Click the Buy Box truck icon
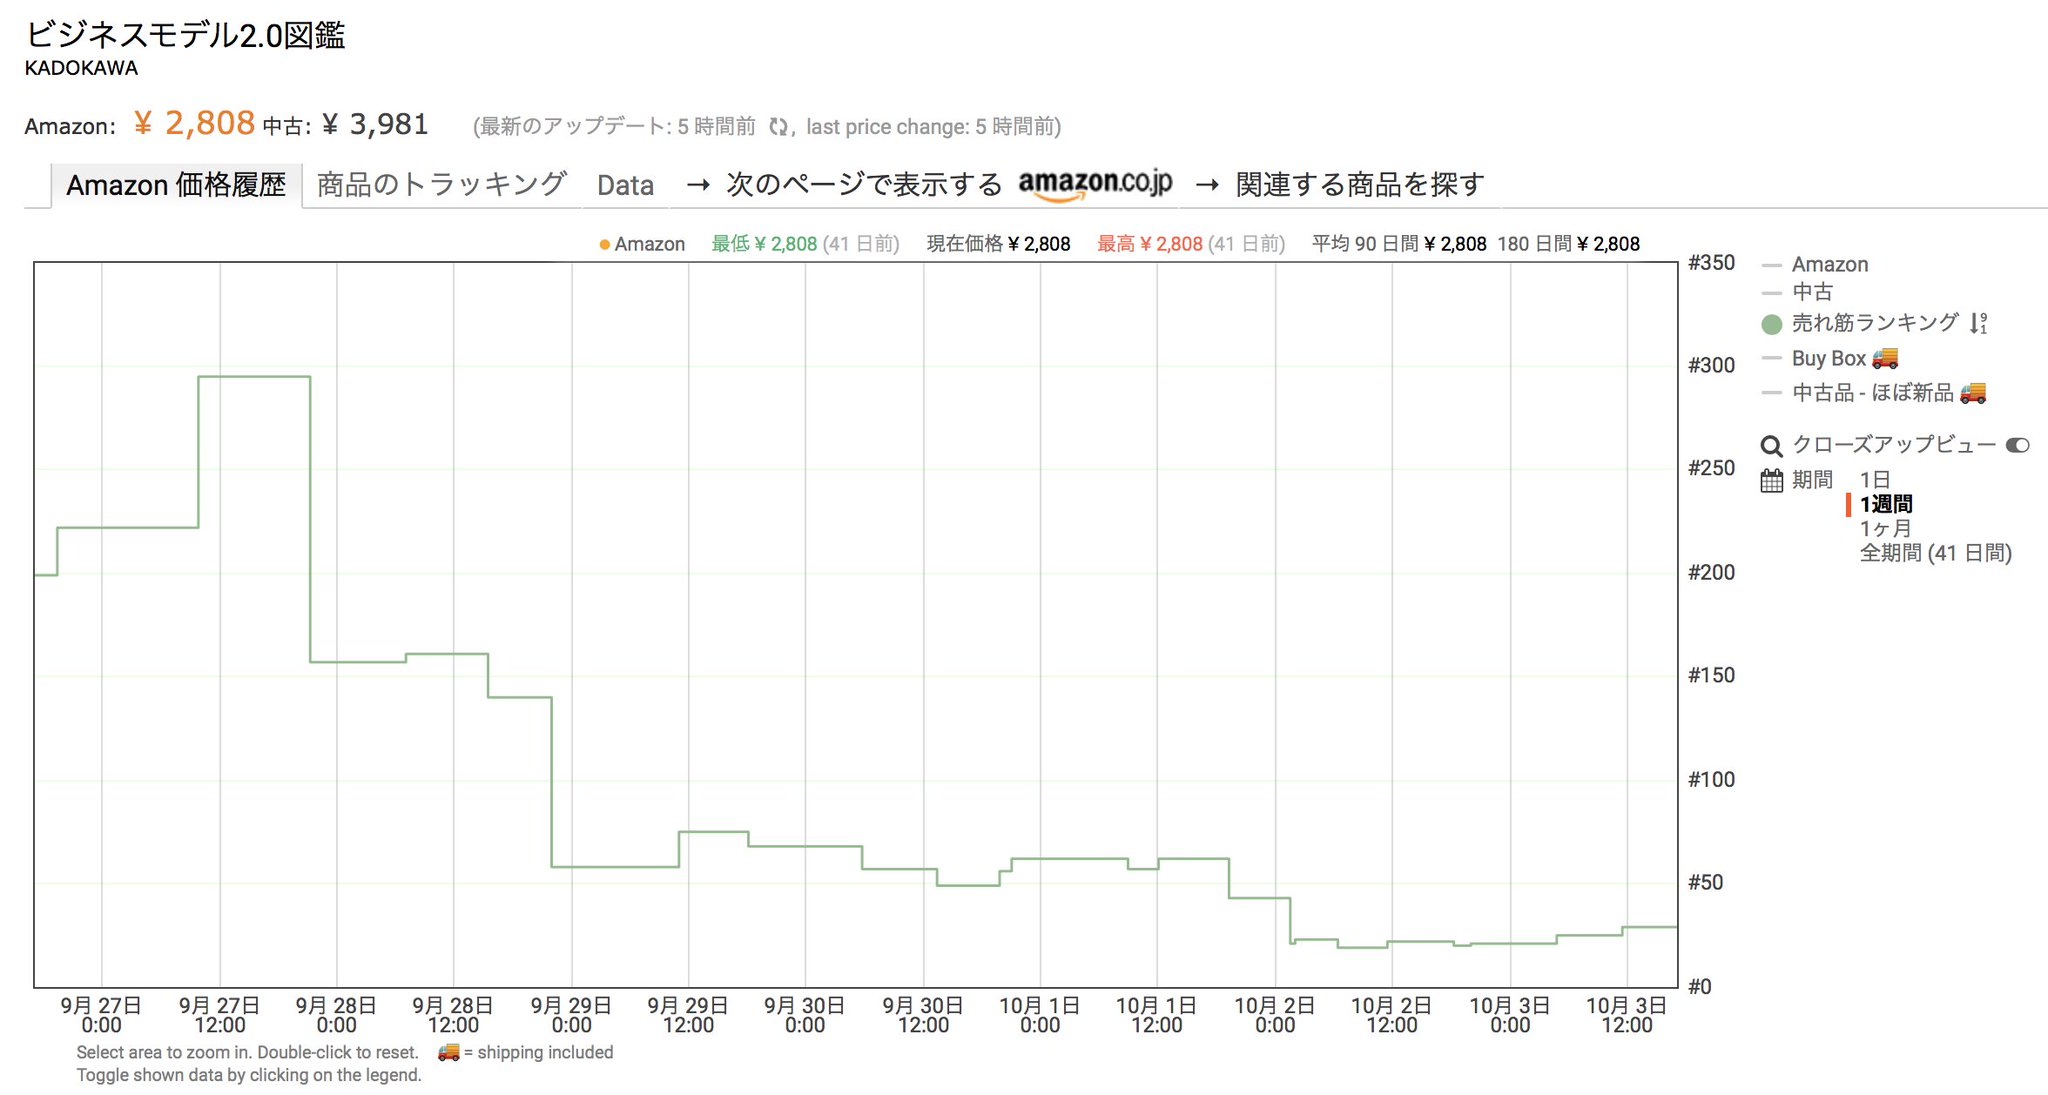 click(1885, 358)
